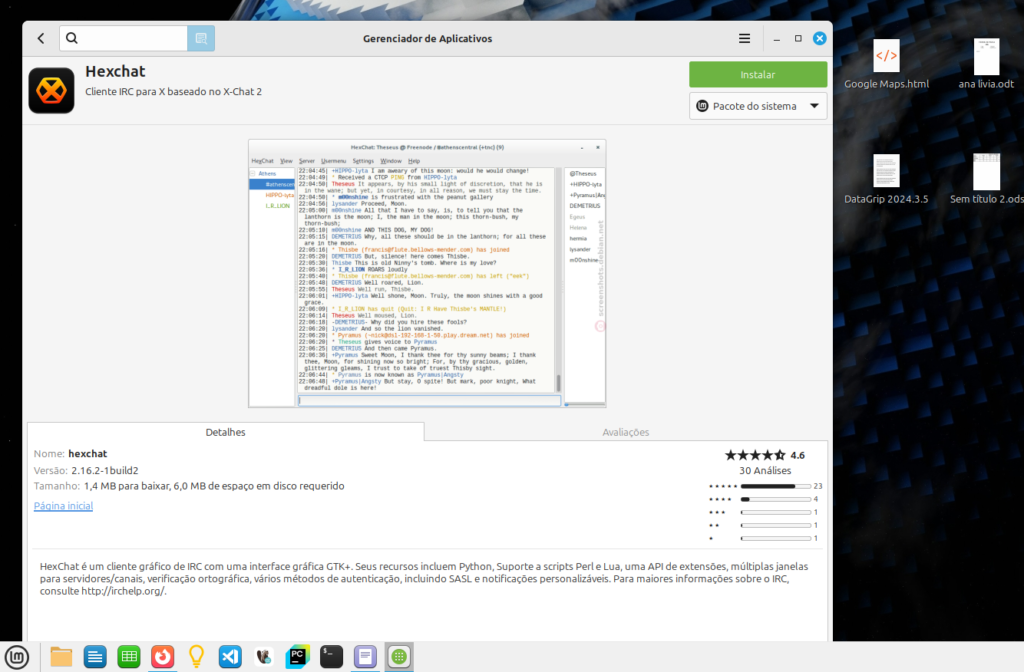Toggle the search-in-description button beside search box
The width and height of the screenshot is (1024, 672).
click(x=201, y=38)
